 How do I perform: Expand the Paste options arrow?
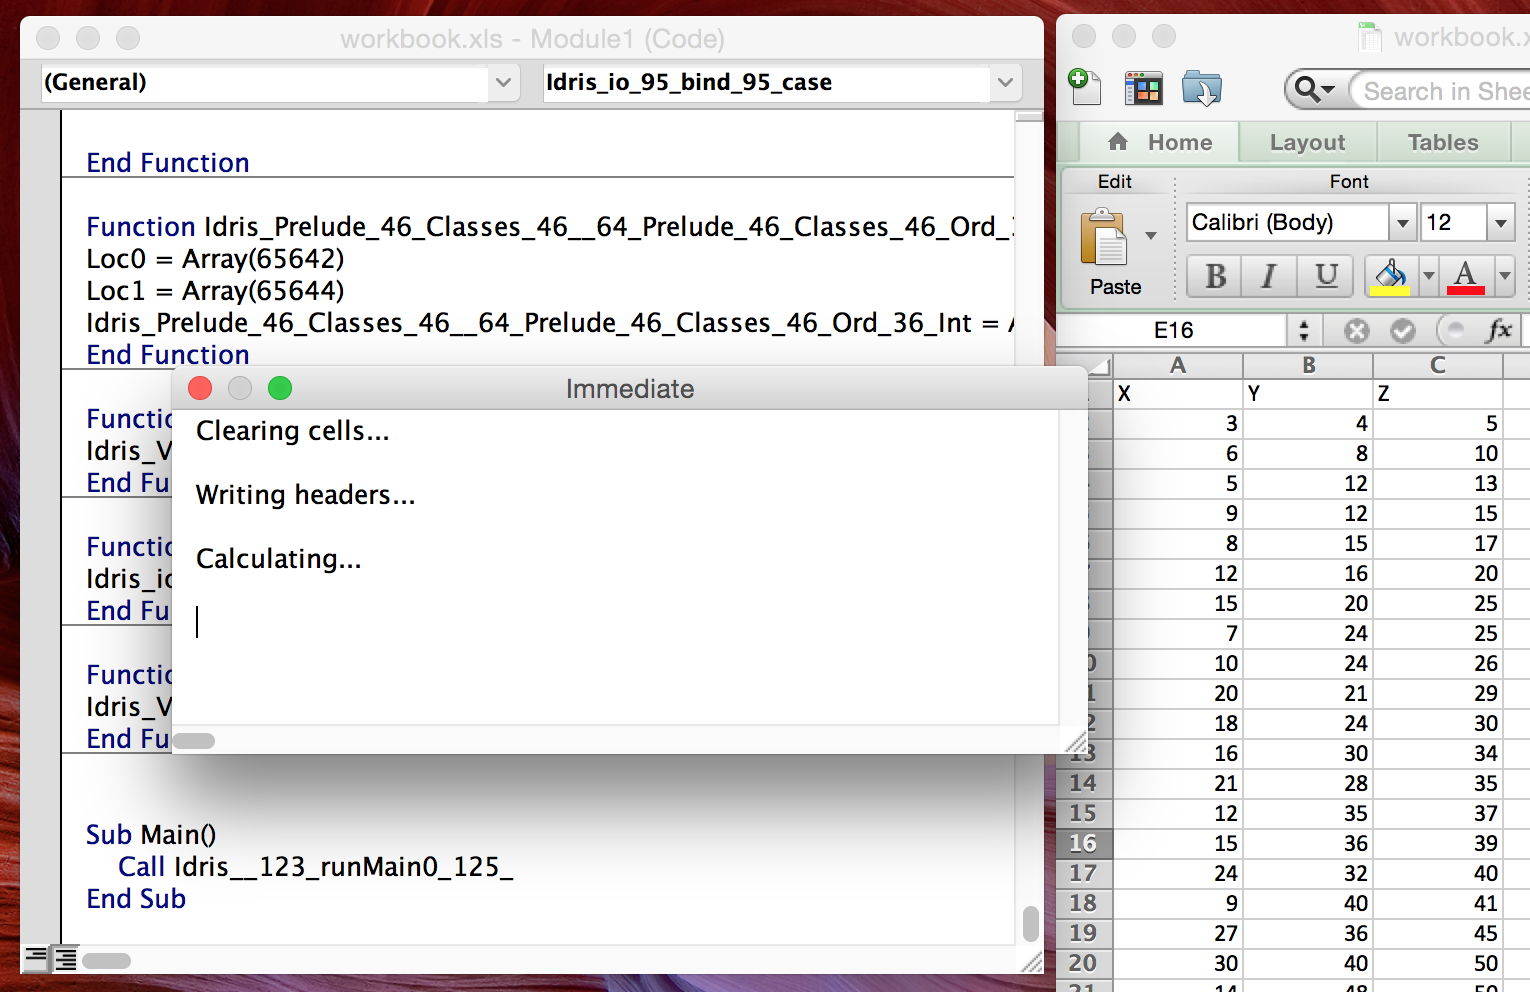click(x=1151, y=236)
